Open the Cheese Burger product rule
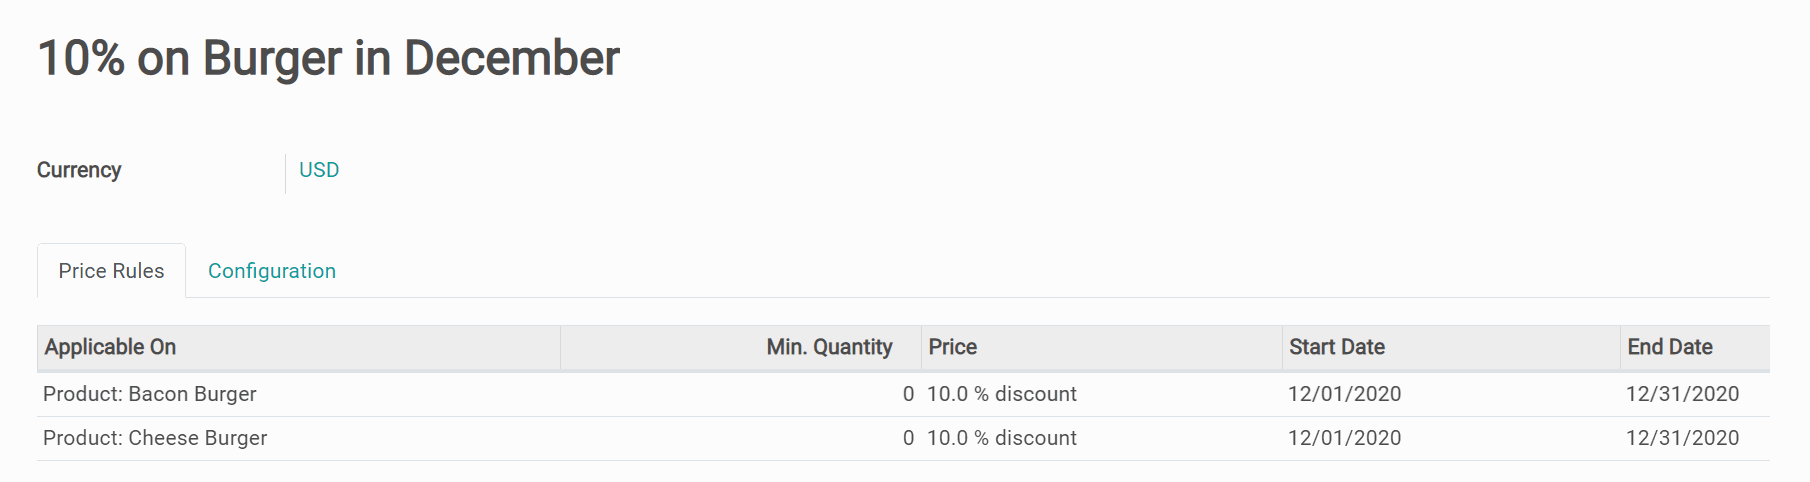The width and height of the screenshot is (1810, 482). tap(155, 438)
